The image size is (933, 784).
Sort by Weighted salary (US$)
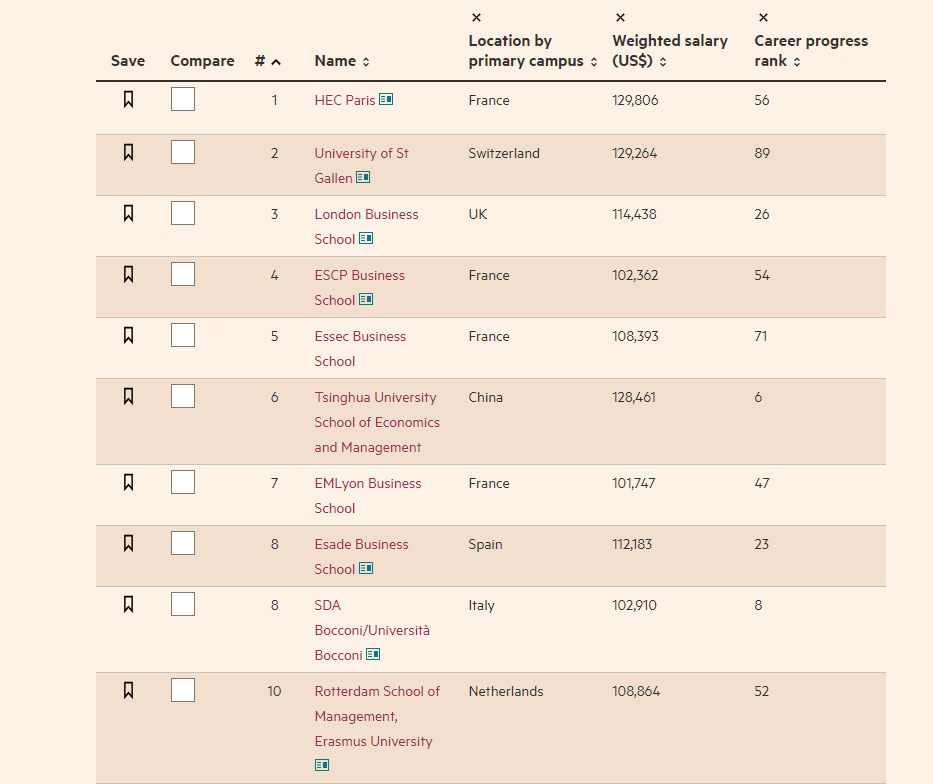pos(669,51)
